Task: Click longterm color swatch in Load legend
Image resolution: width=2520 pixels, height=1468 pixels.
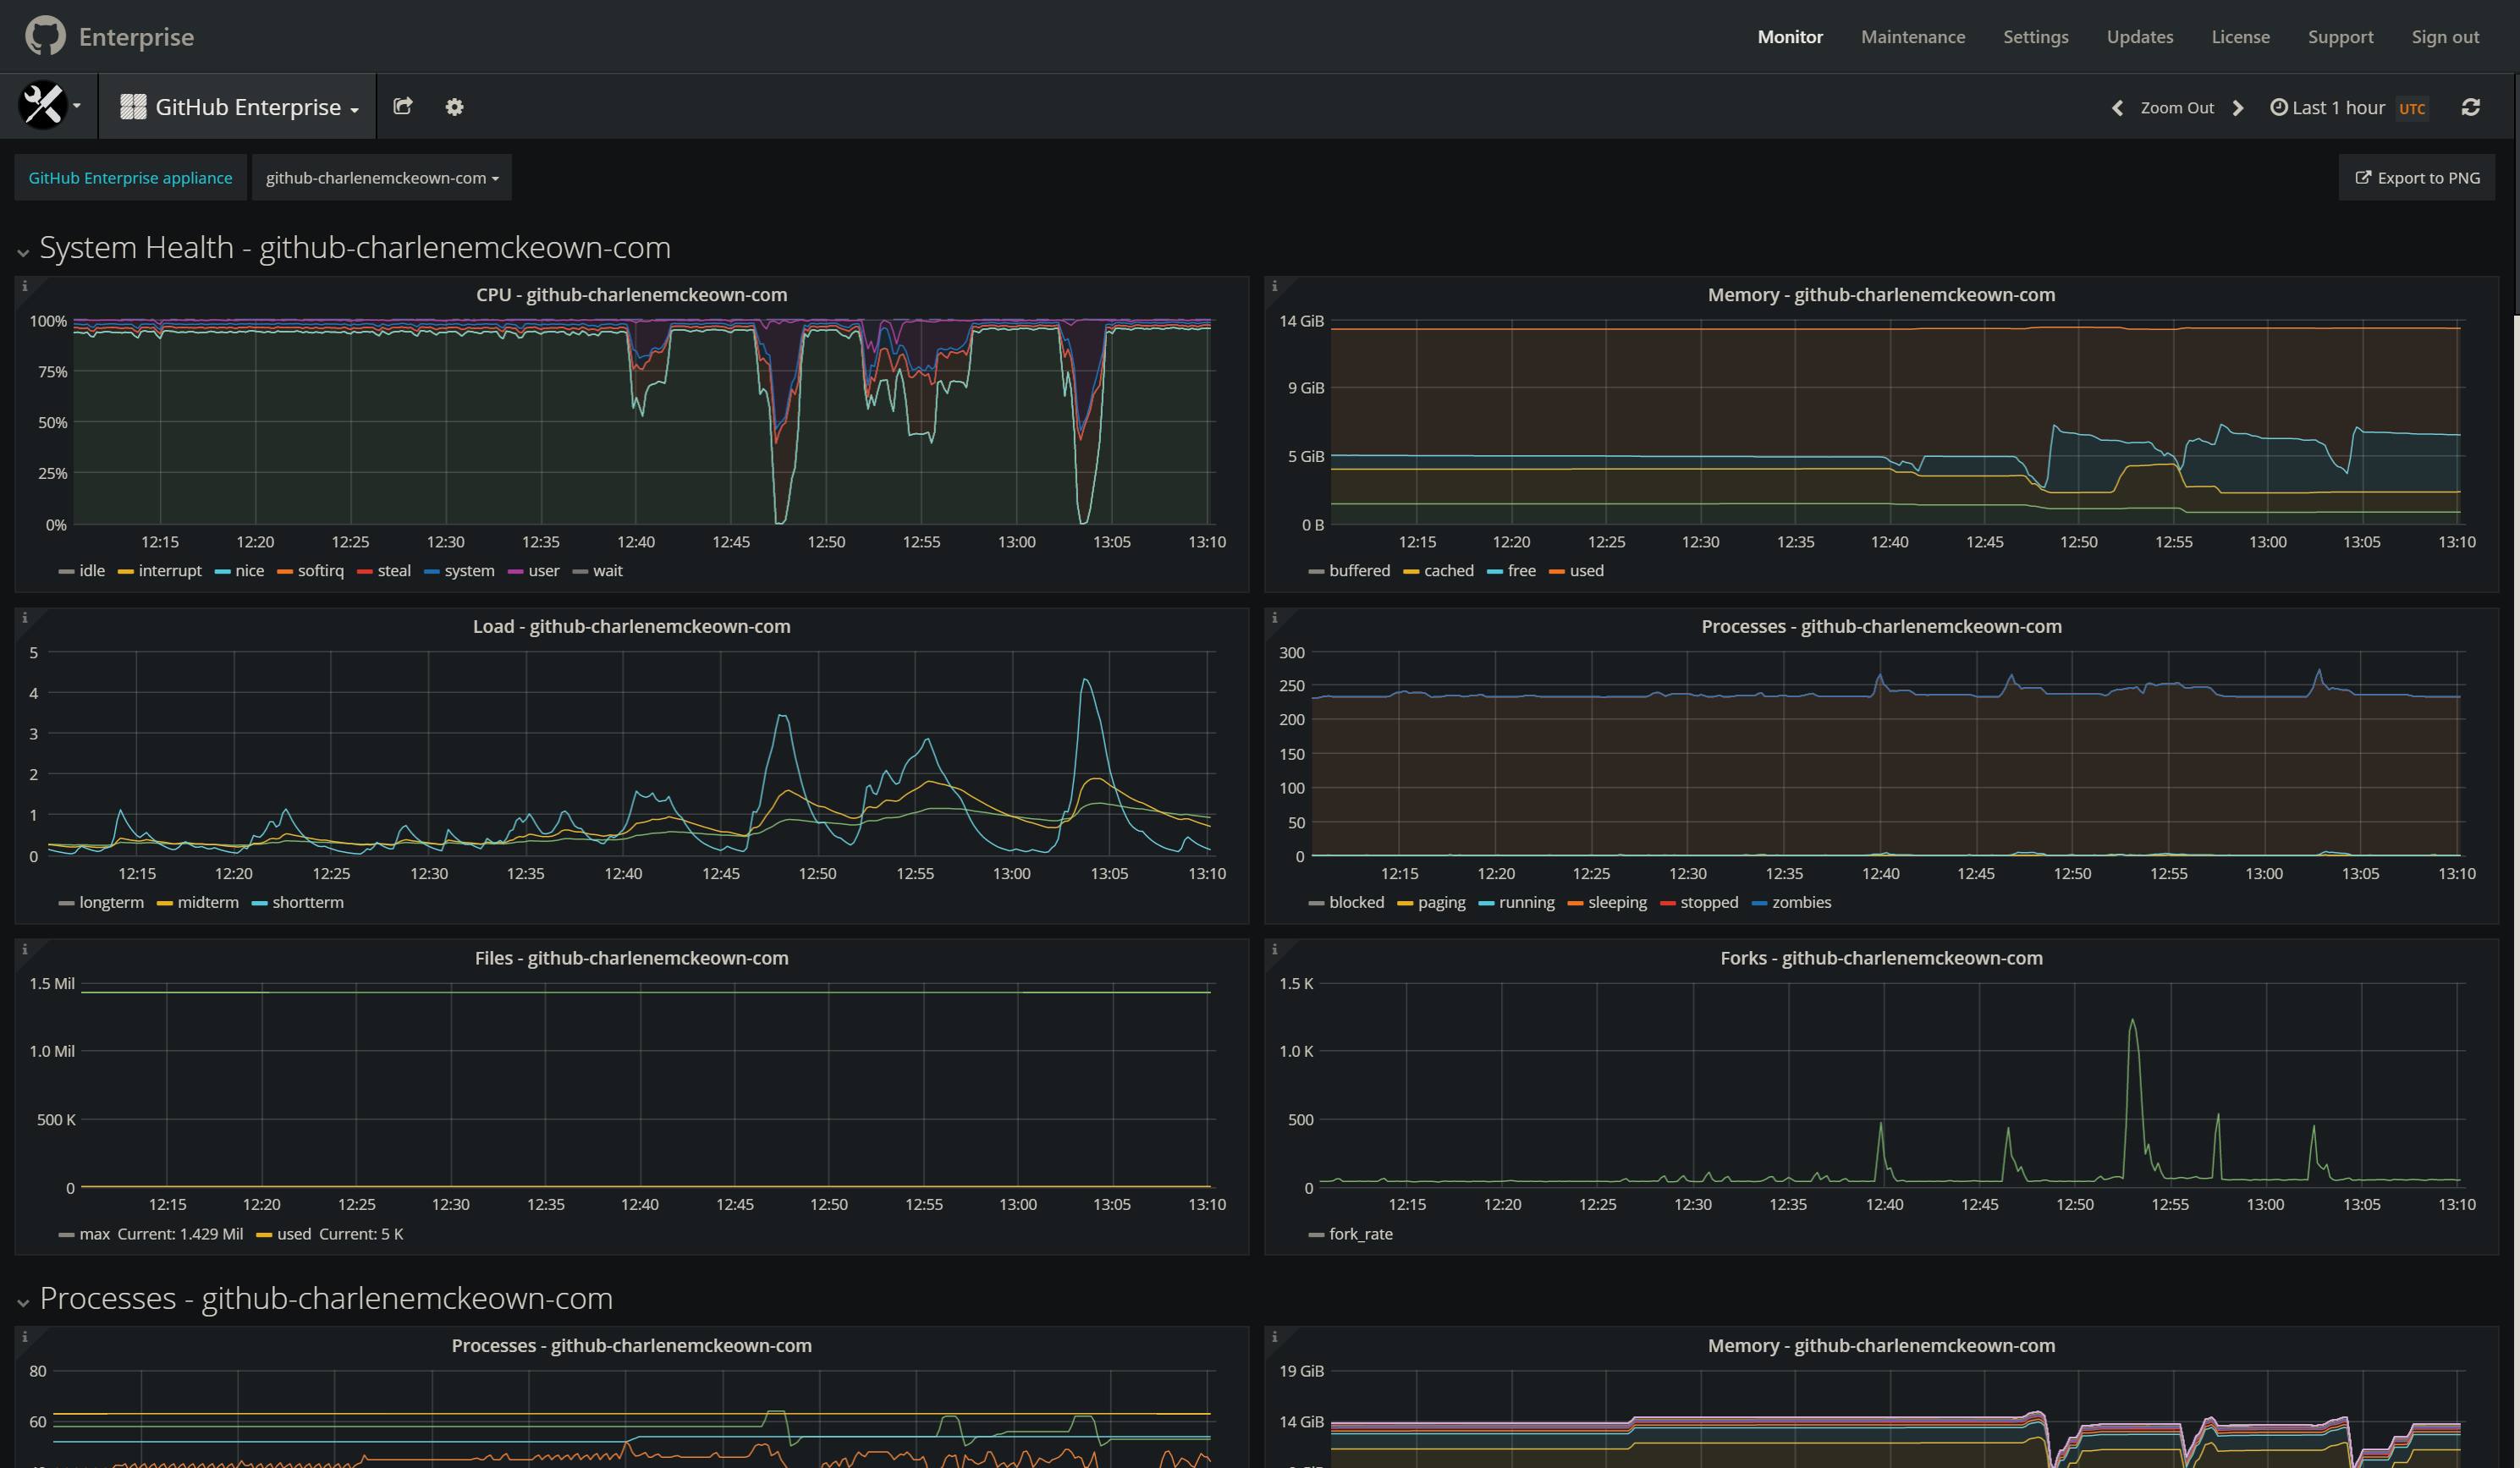Action: pos(66,904)
